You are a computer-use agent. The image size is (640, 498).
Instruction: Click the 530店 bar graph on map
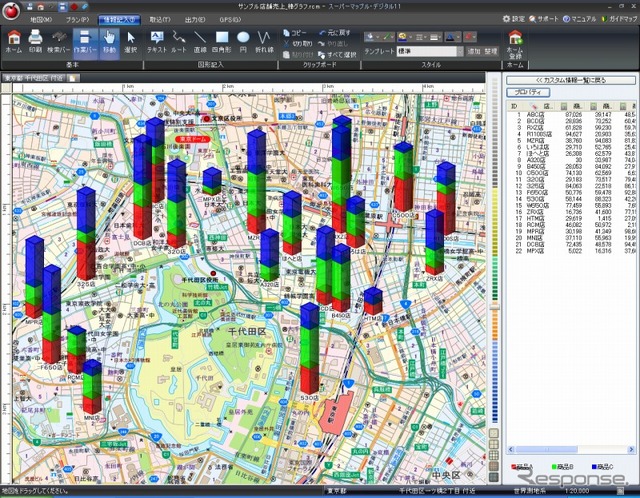point(309,349)
